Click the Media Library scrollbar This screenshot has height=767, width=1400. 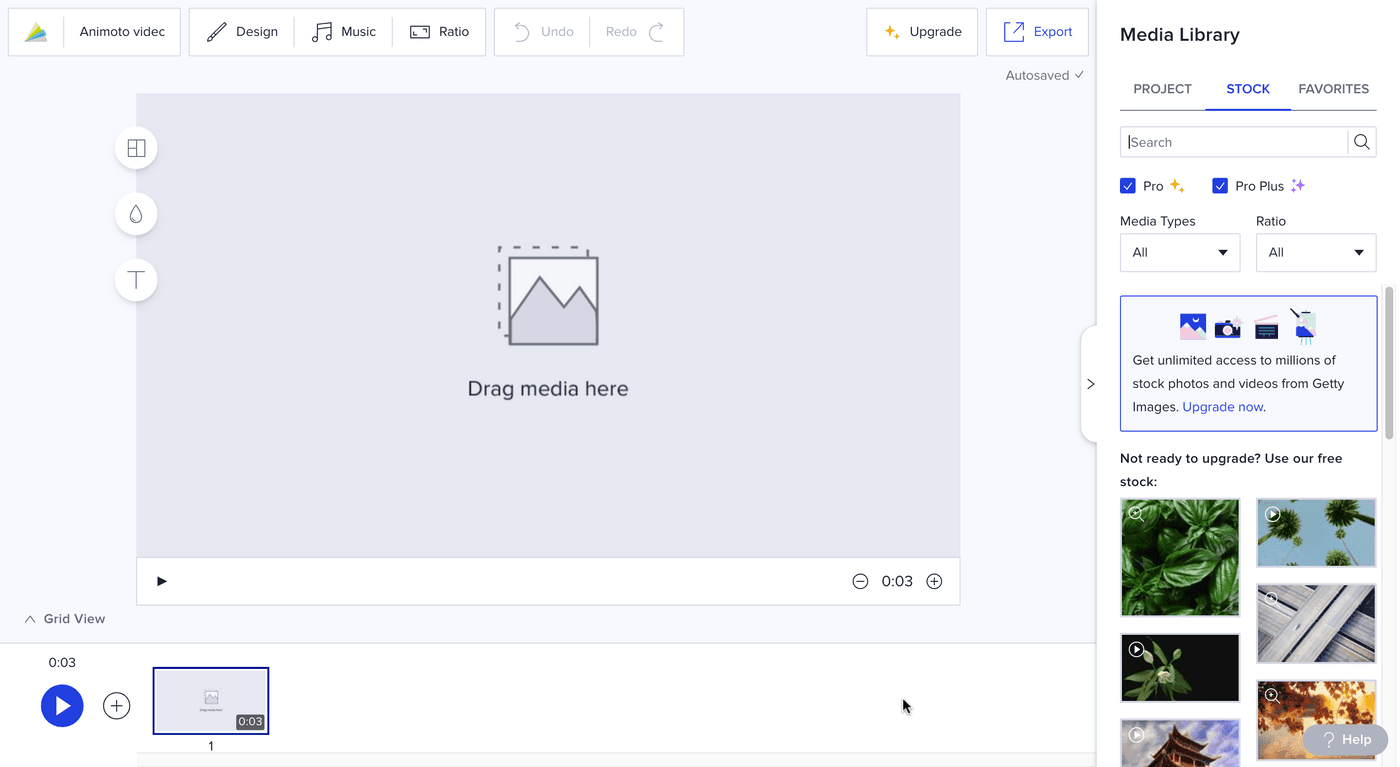click(1389, 362)
